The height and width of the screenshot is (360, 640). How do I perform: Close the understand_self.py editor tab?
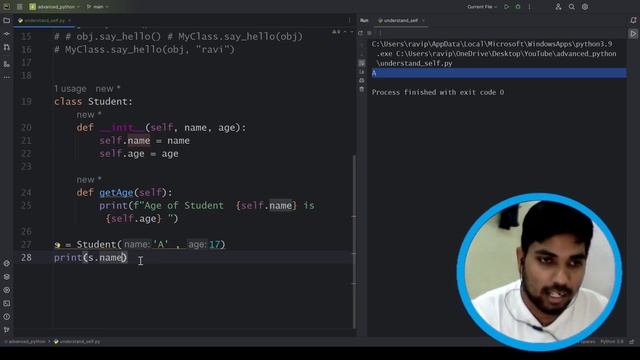click(x=69, y=20)
